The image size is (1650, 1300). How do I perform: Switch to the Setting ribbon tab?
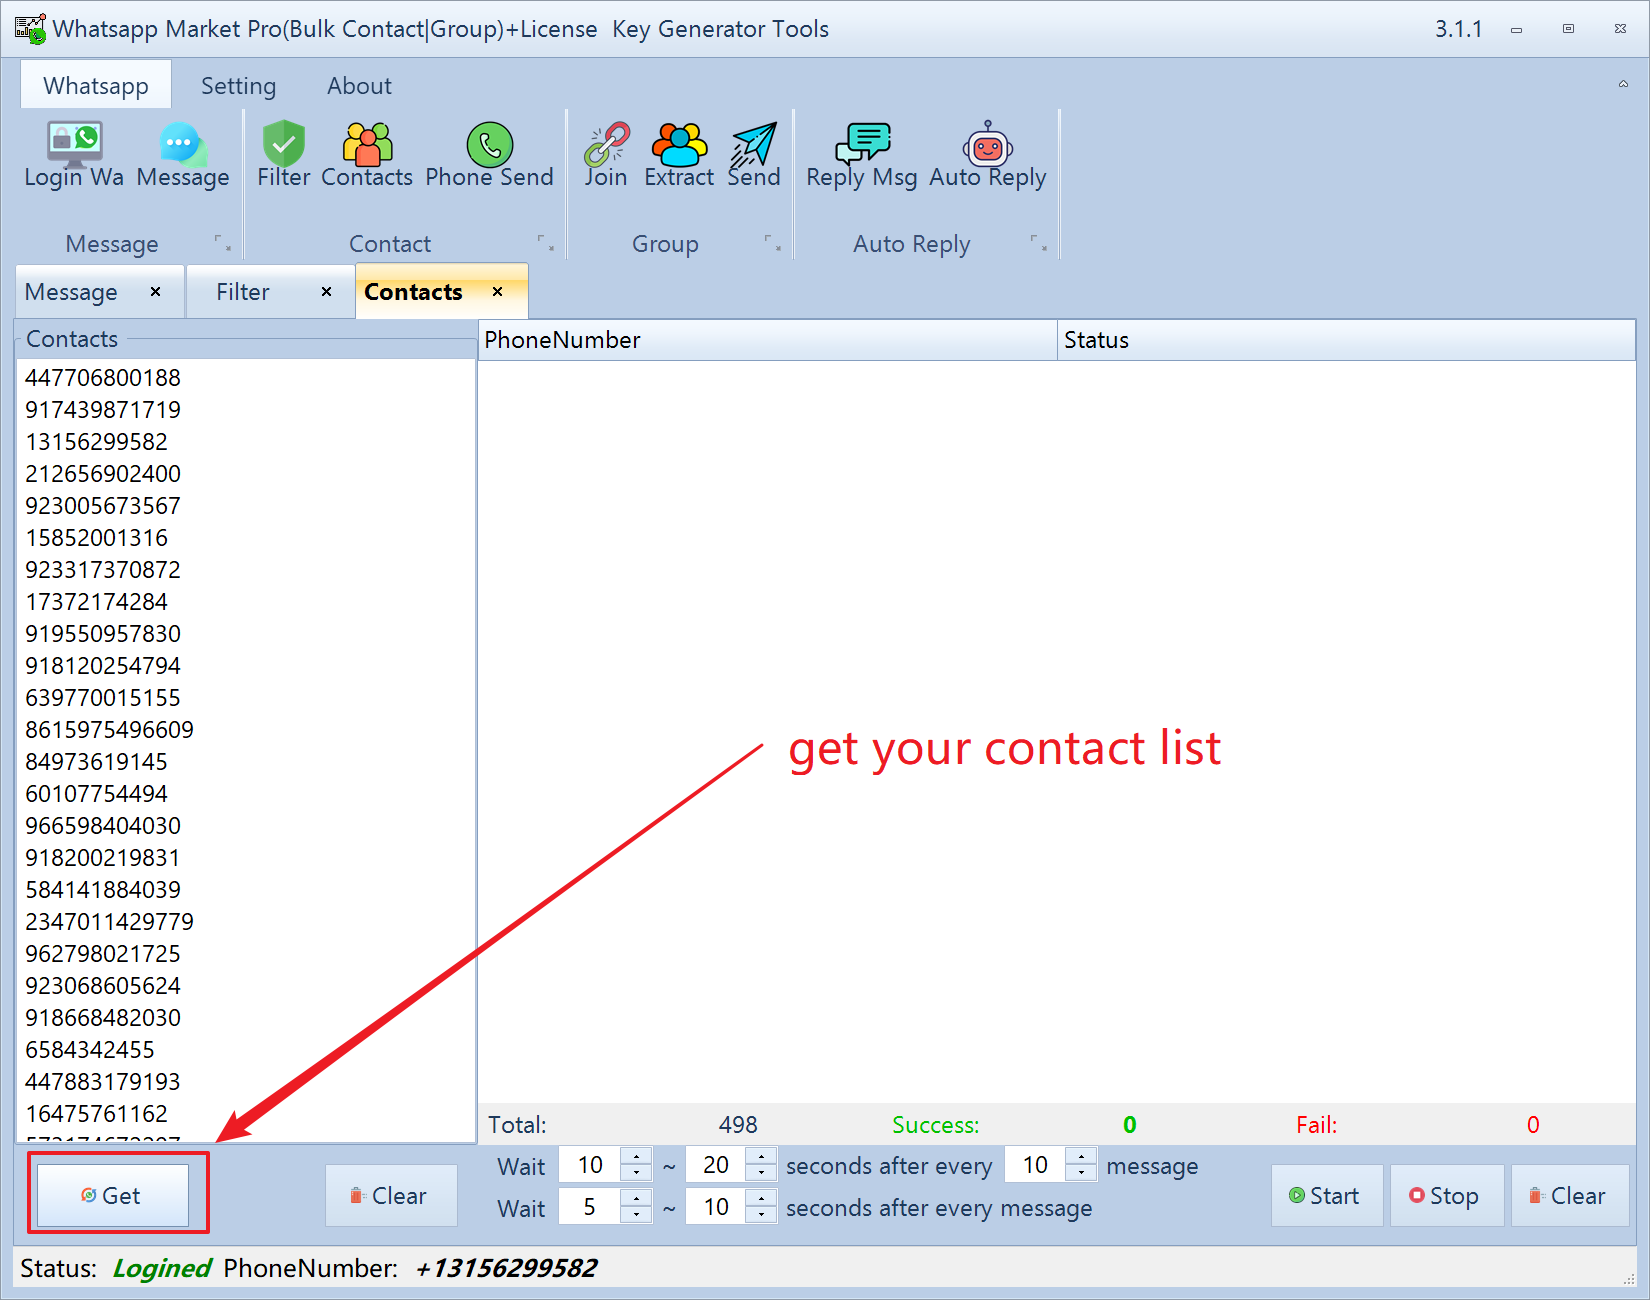click(x=238, y=86)
